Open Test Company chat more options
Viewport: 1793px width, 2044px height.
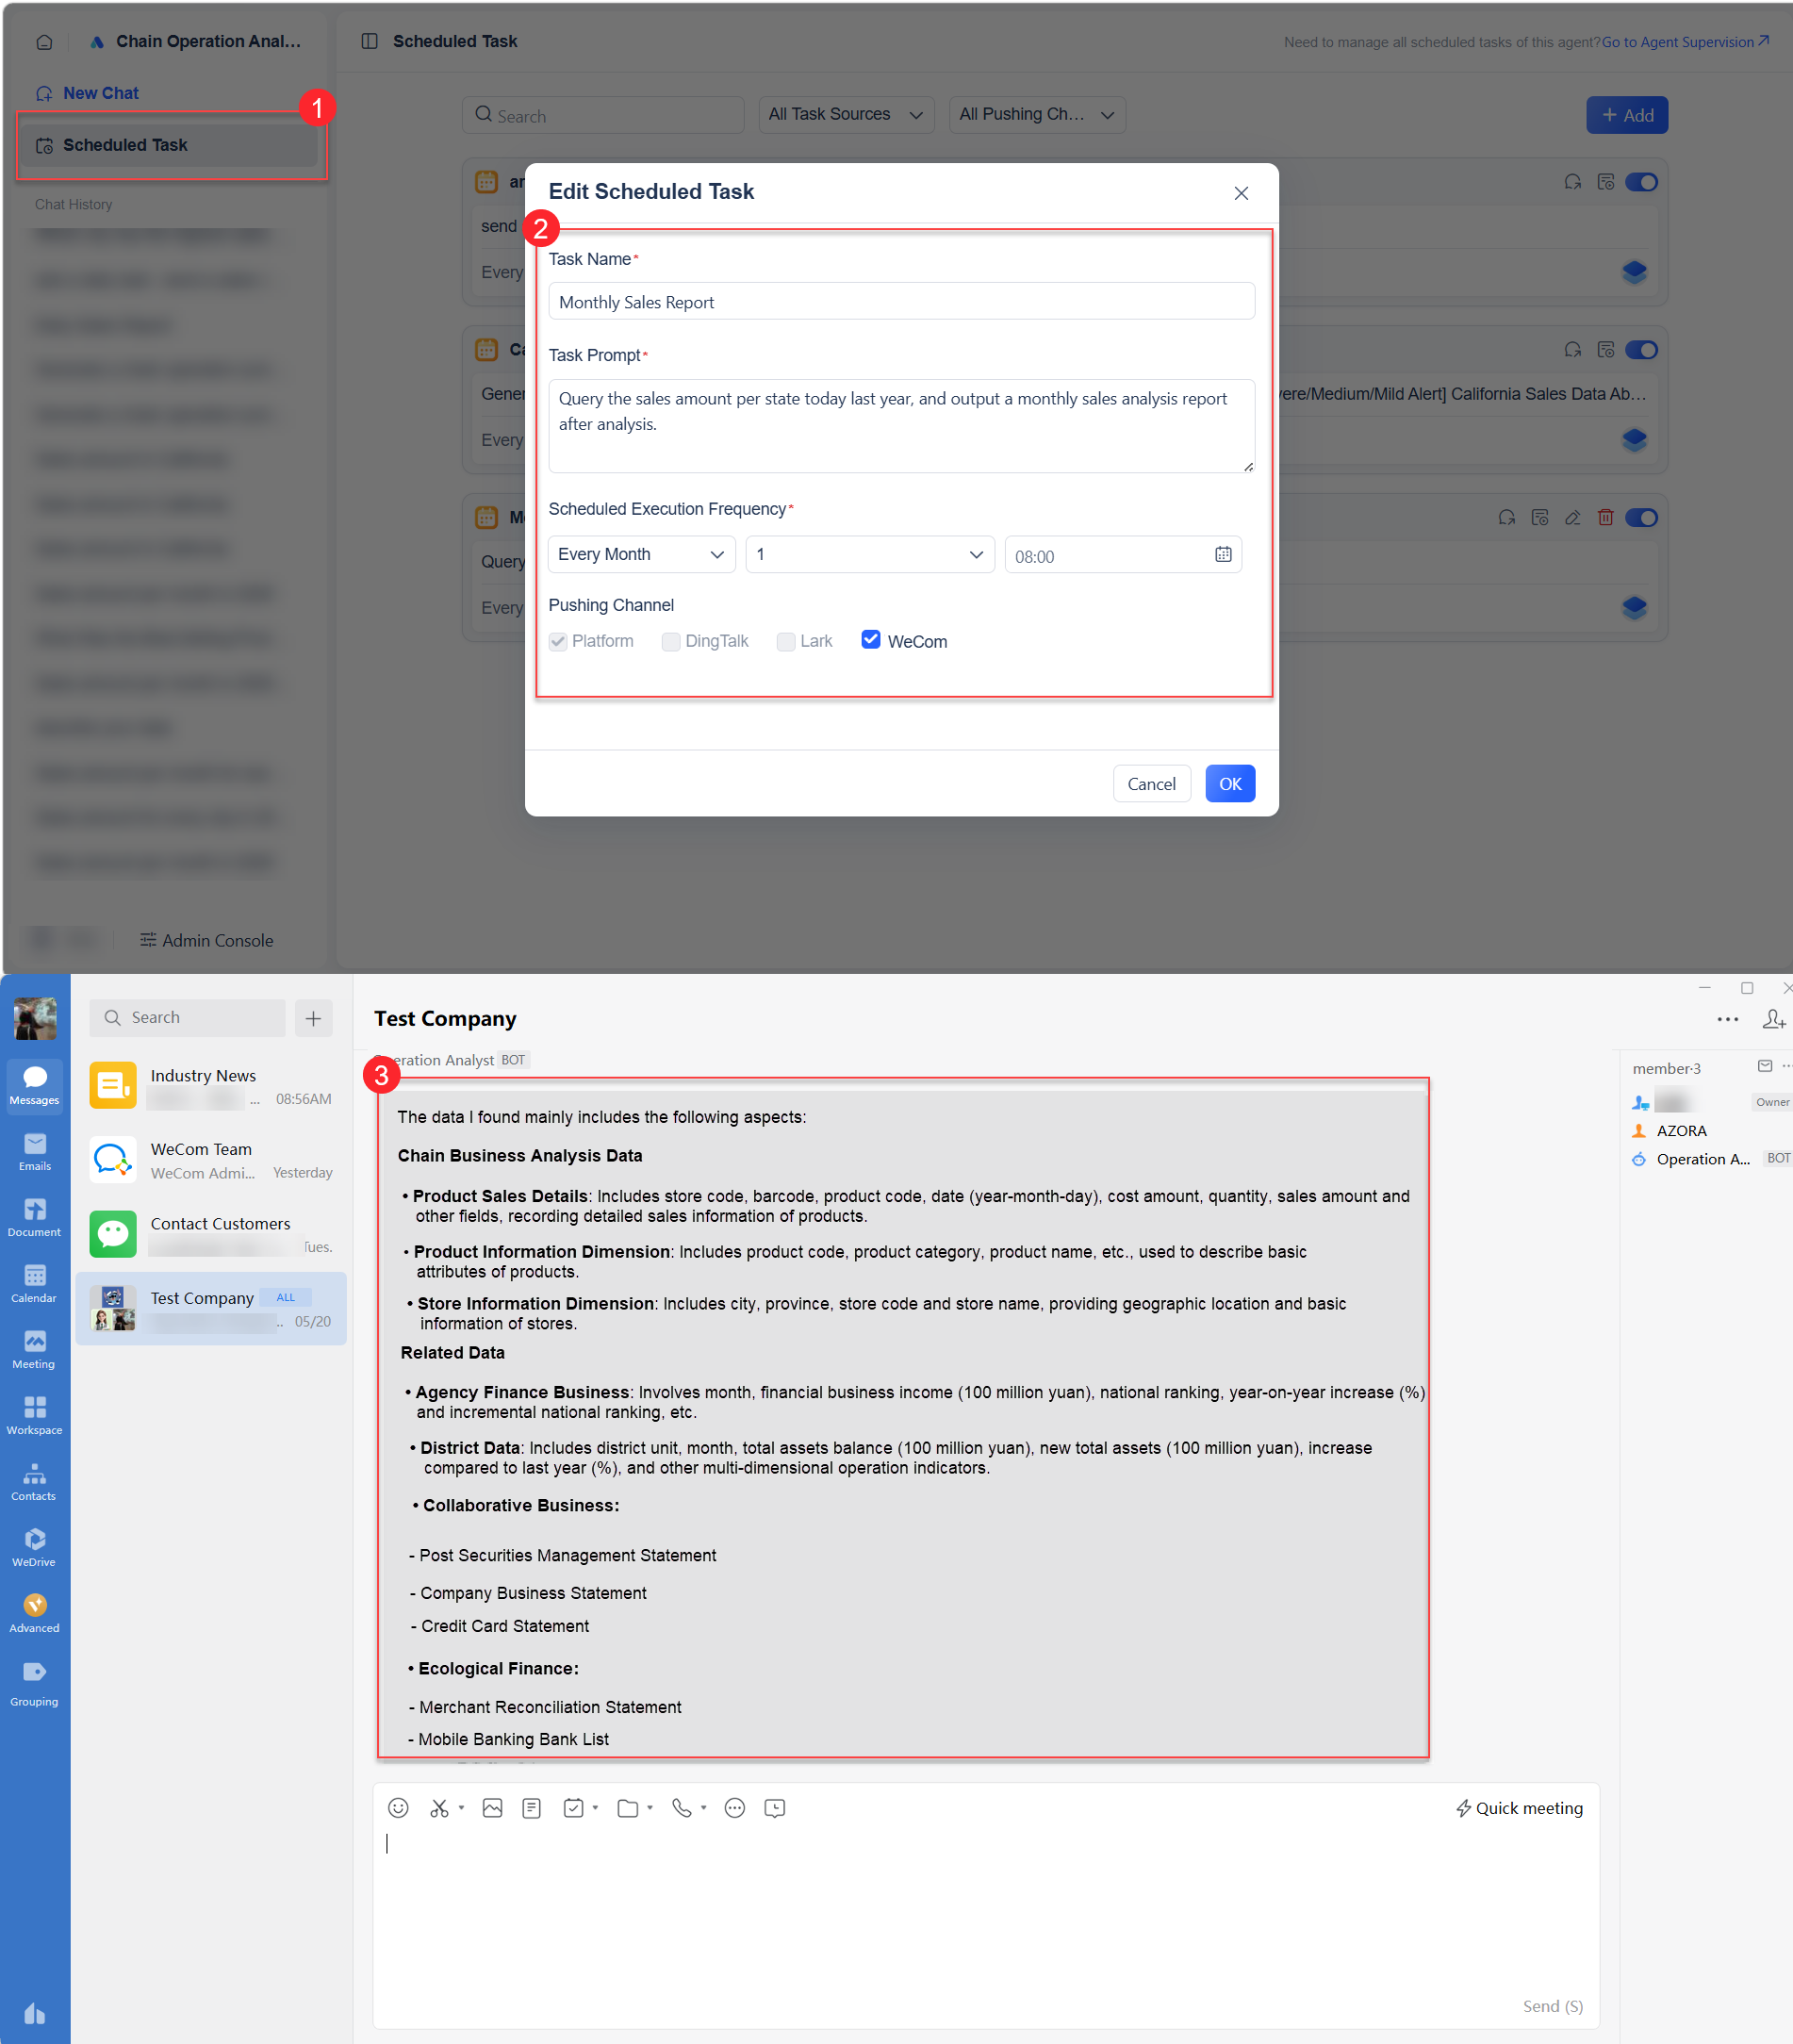click(1728, 1020)
